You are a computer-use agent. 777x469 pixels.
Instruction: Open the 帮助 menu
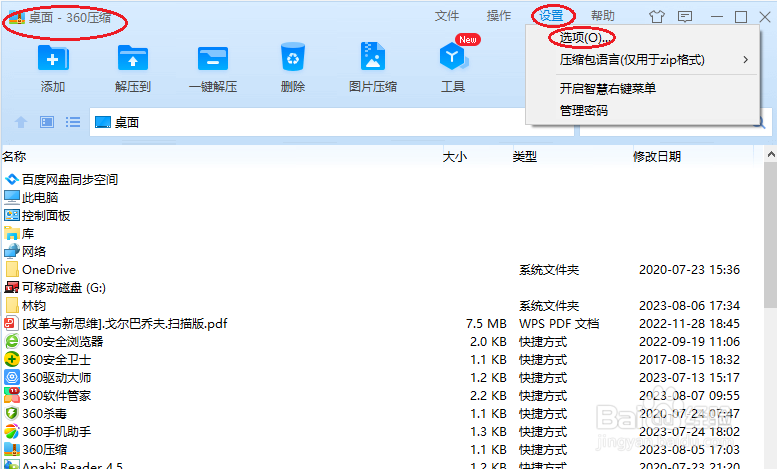point(603,16)
